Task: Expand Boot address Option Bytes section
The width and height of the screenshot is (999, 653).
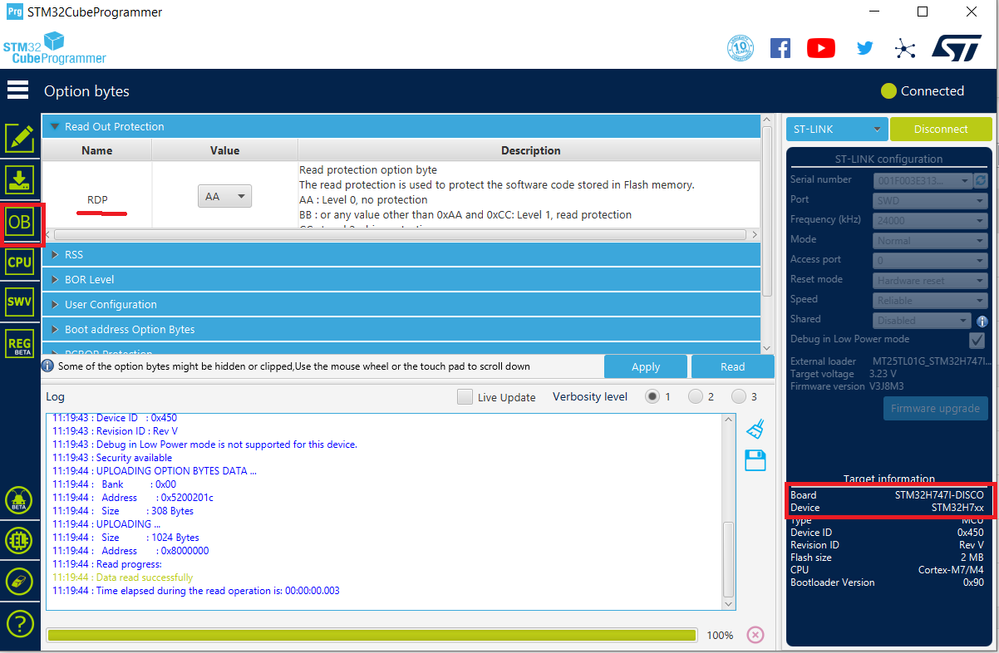Action: 401,329
